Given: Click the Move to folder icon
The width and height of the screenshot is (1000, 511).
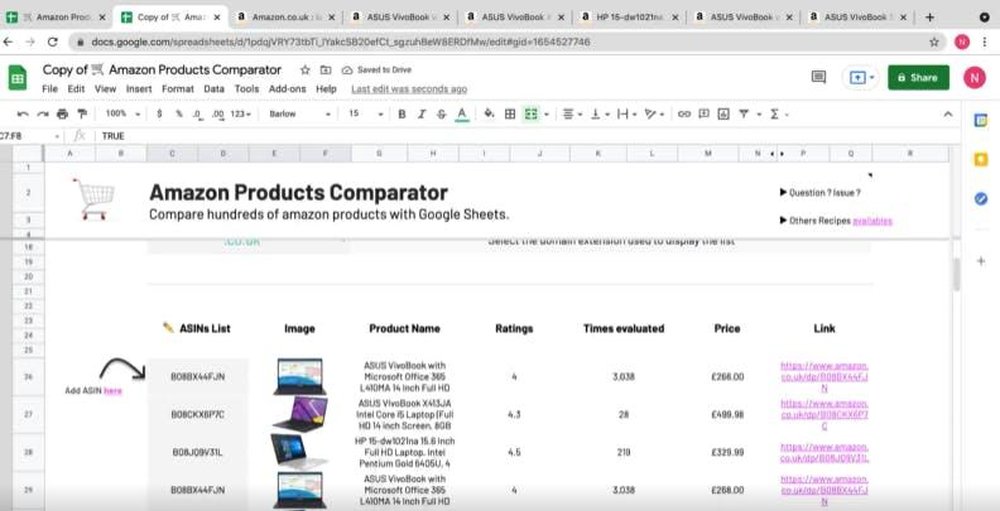Looking at the screenshot, I should point(326,70).
